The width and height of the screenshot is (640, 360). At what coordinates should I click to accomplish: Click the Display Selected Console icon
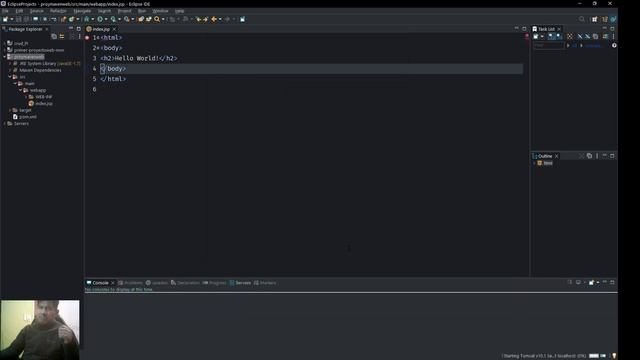click(x=578, y=282)
